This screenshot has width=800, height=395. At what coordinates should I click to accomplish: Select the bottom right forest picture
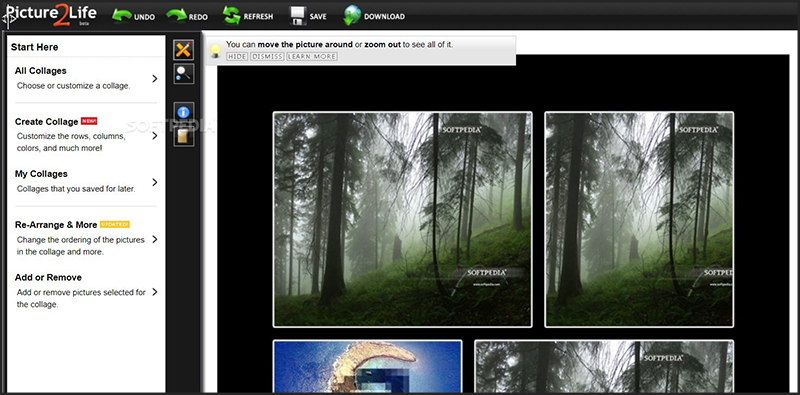tap(604, 366)
